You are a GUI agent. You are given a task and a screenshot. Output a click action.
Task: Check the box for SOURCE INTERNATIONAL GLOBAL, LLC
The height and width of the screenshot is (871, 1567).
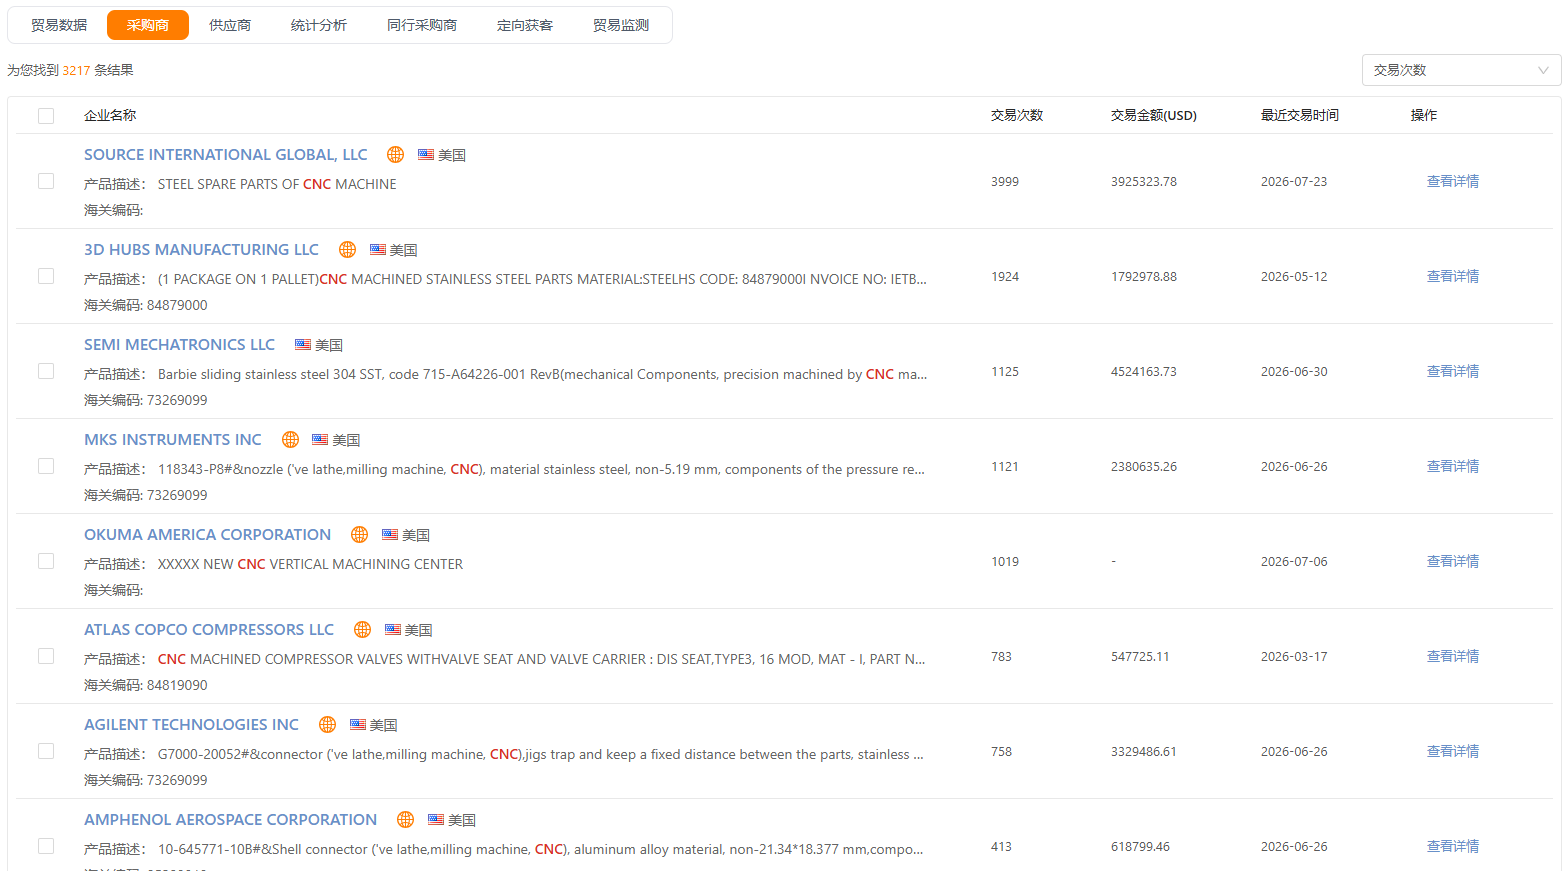tap(46, 181)
